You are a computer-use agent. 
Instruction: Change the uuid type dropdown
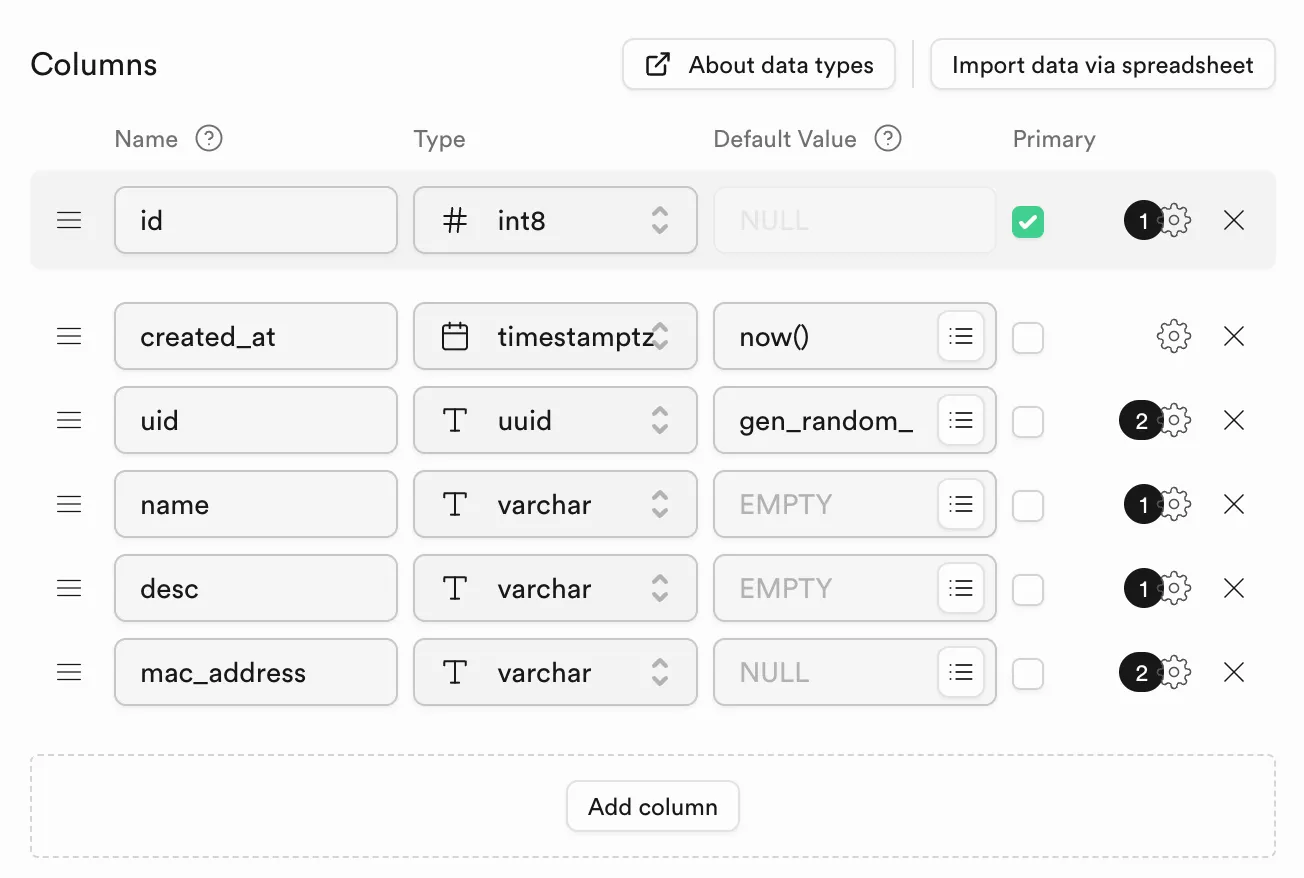pos(555,421)
